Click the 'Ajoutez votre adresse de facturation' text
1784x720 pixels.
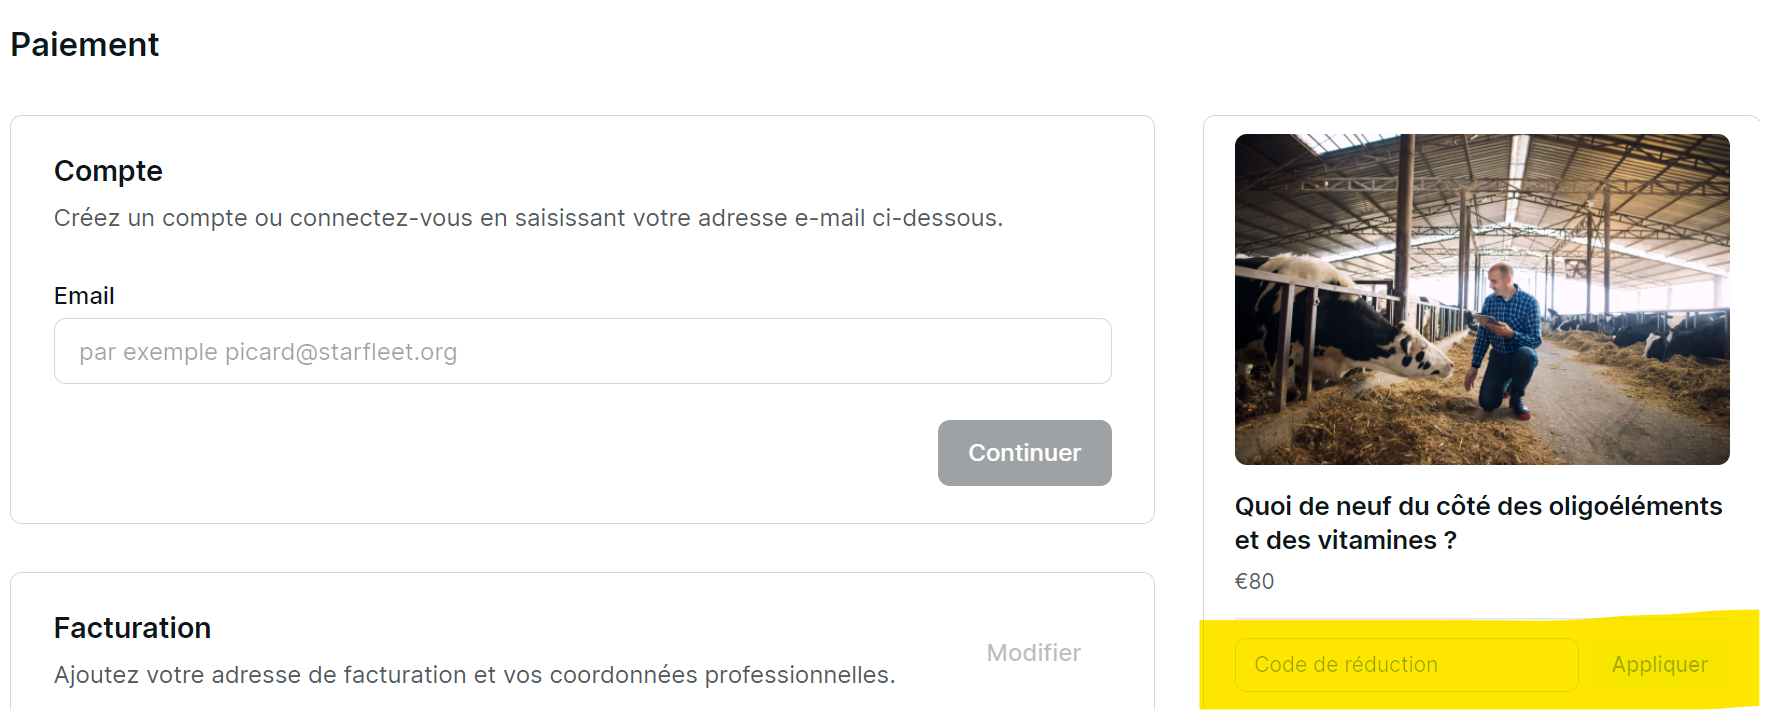coord(474,675)
